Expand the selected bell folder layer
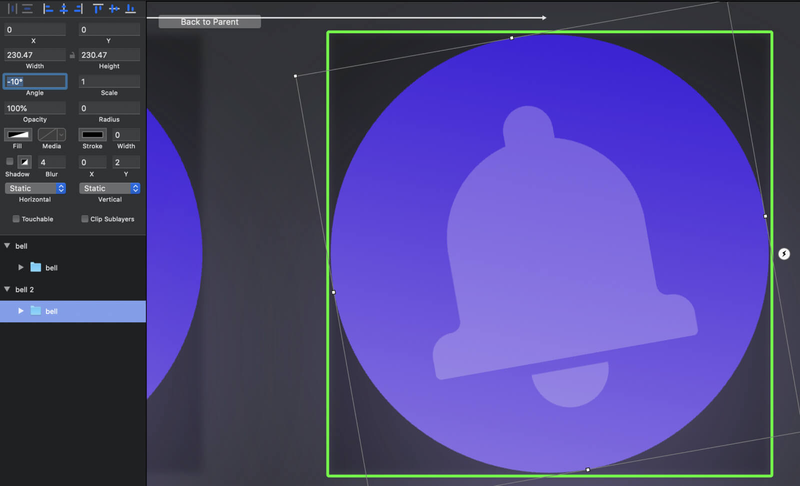The image size is (800, 486). click(20, 311)
